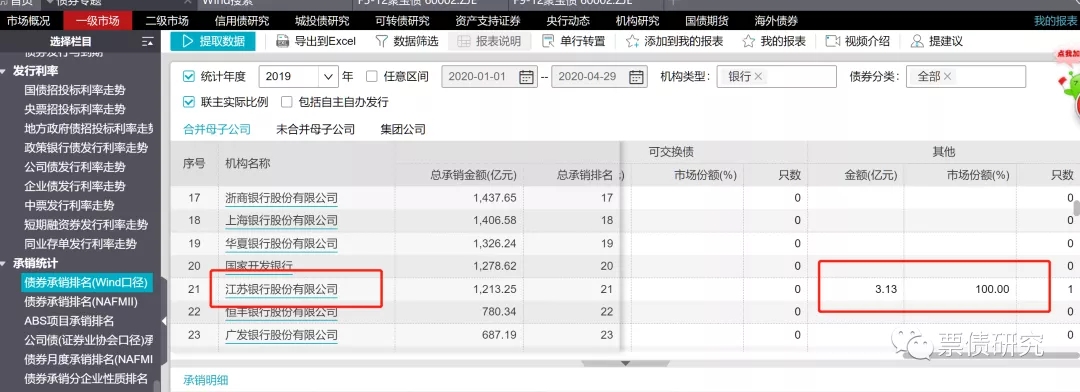The height and width of the screenshot is (392, 1080).
Task: Collapse the 发行利率 tree section
Action: [4, 70]
